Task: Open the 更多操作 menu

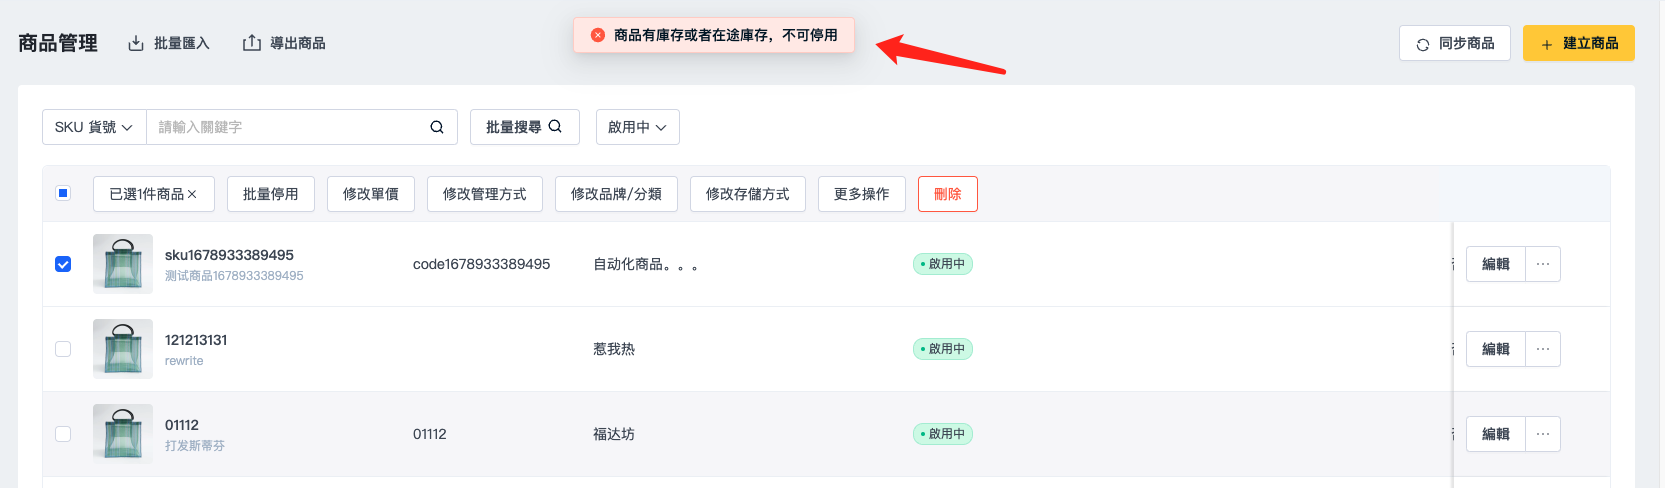Action: point(862,194)
